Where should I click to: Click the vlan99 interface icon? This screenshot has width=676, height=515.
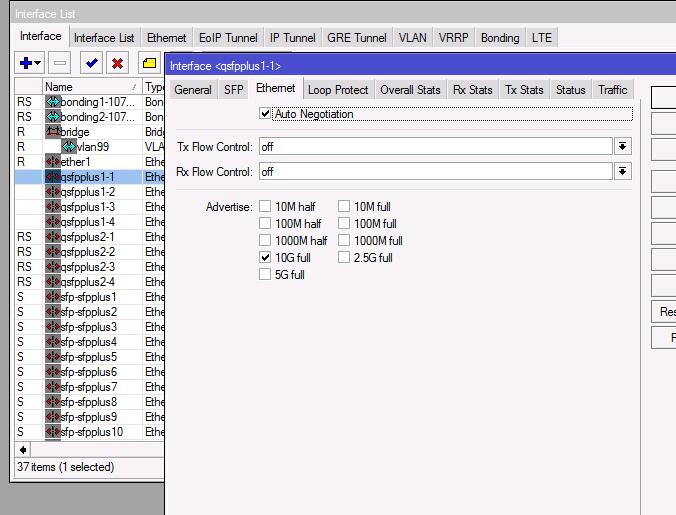(x=69, y=147)
